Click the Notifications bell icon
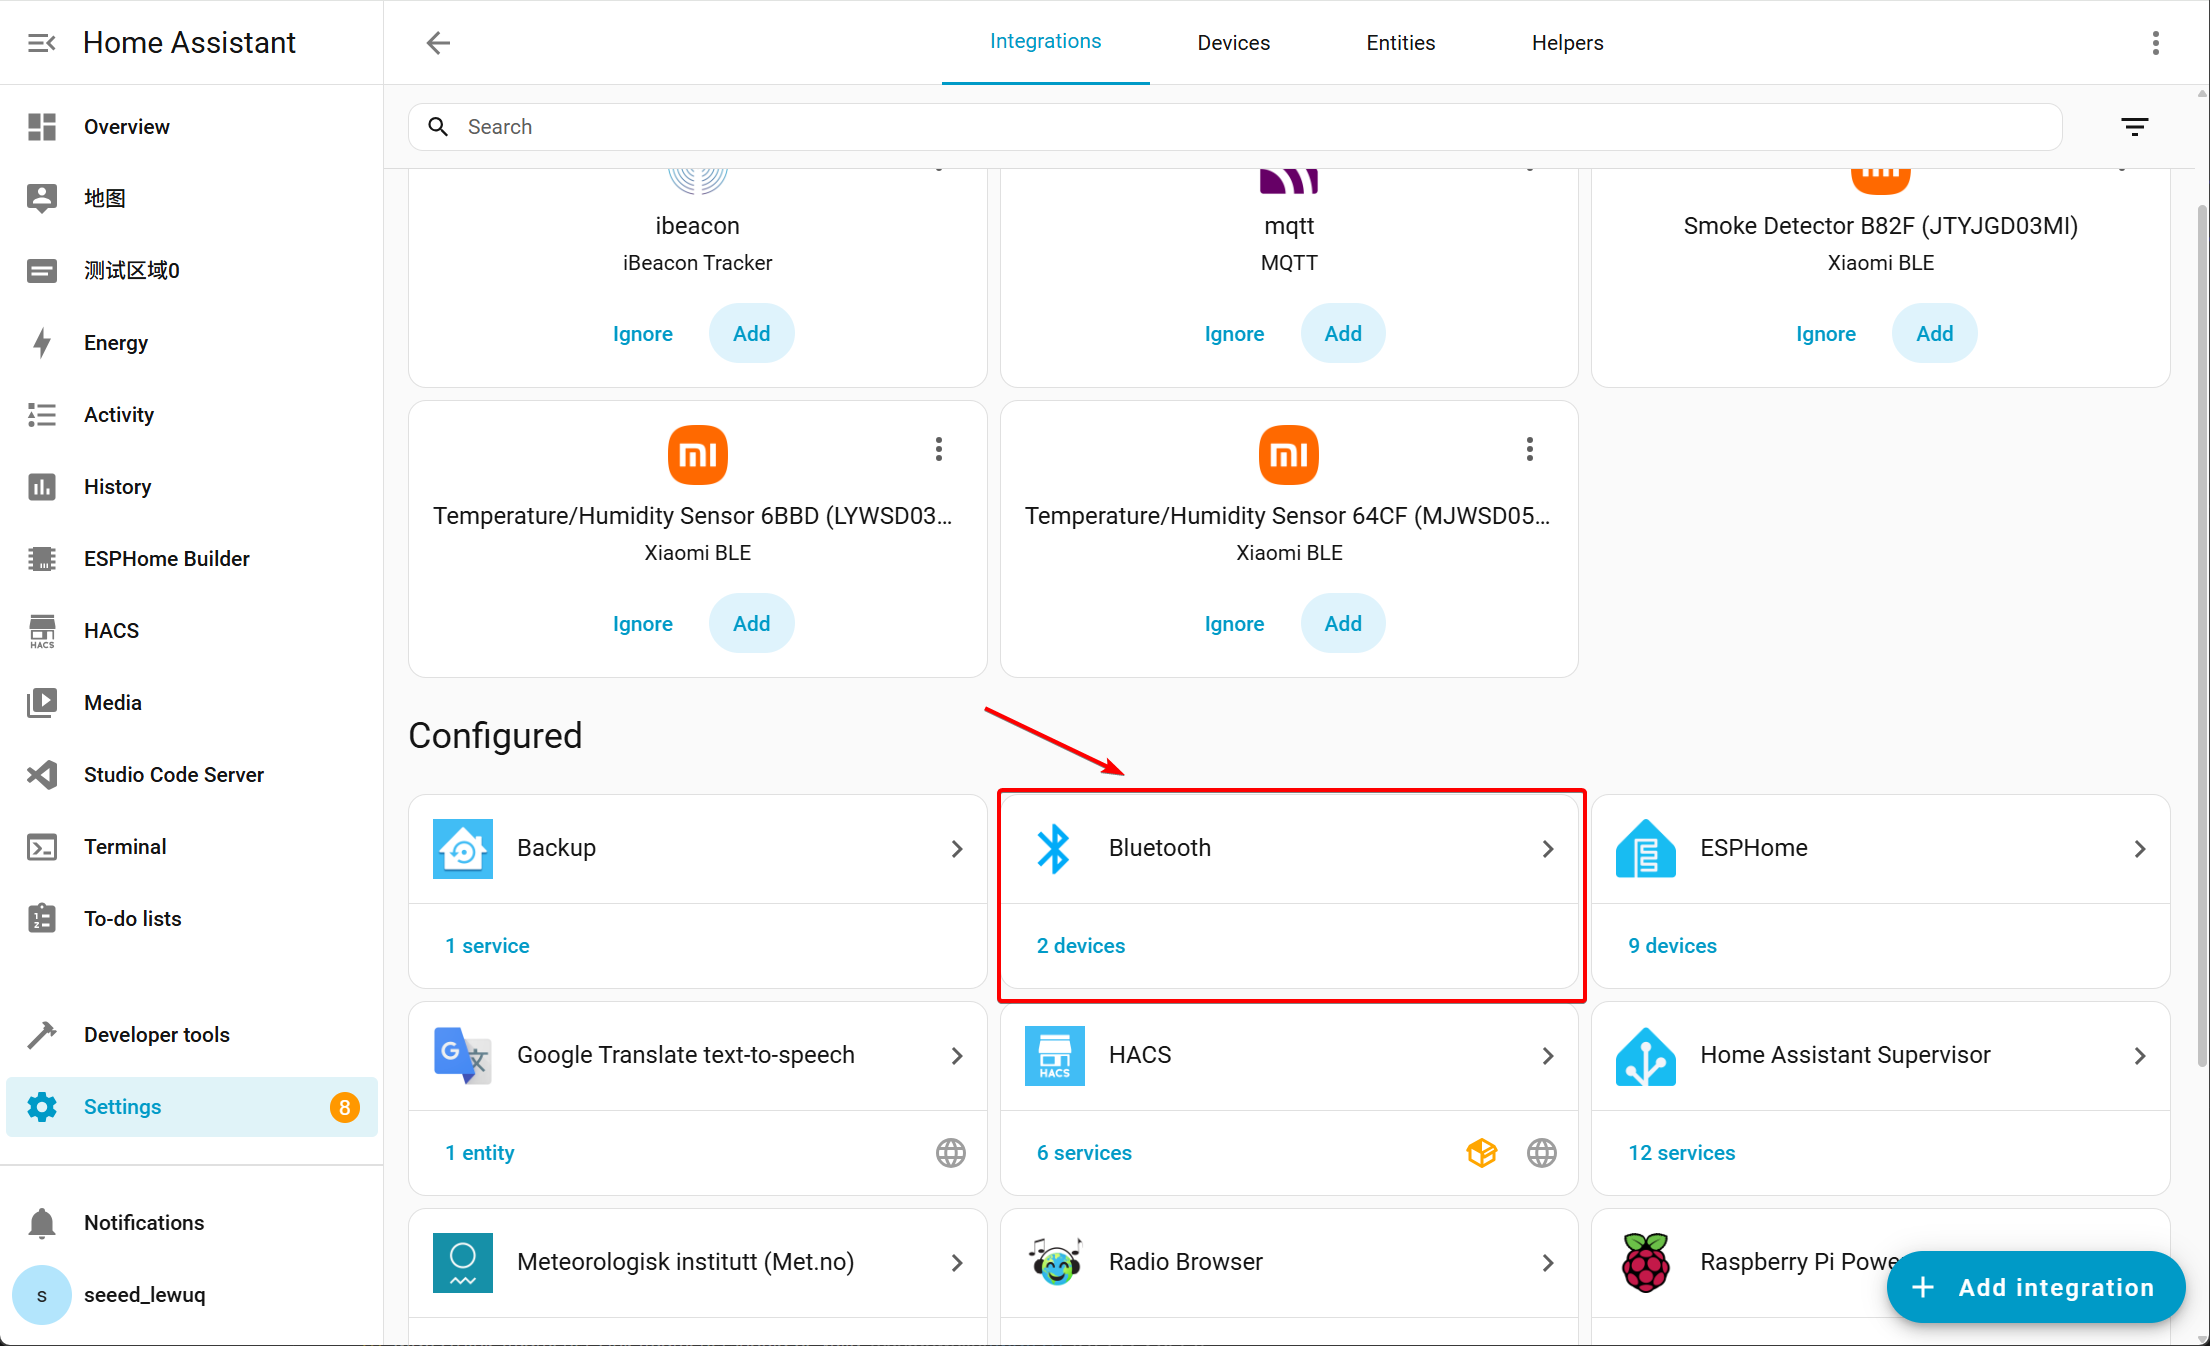Image resolution: width=2210 pixels, height=1346 pixels. (42, 1223)
